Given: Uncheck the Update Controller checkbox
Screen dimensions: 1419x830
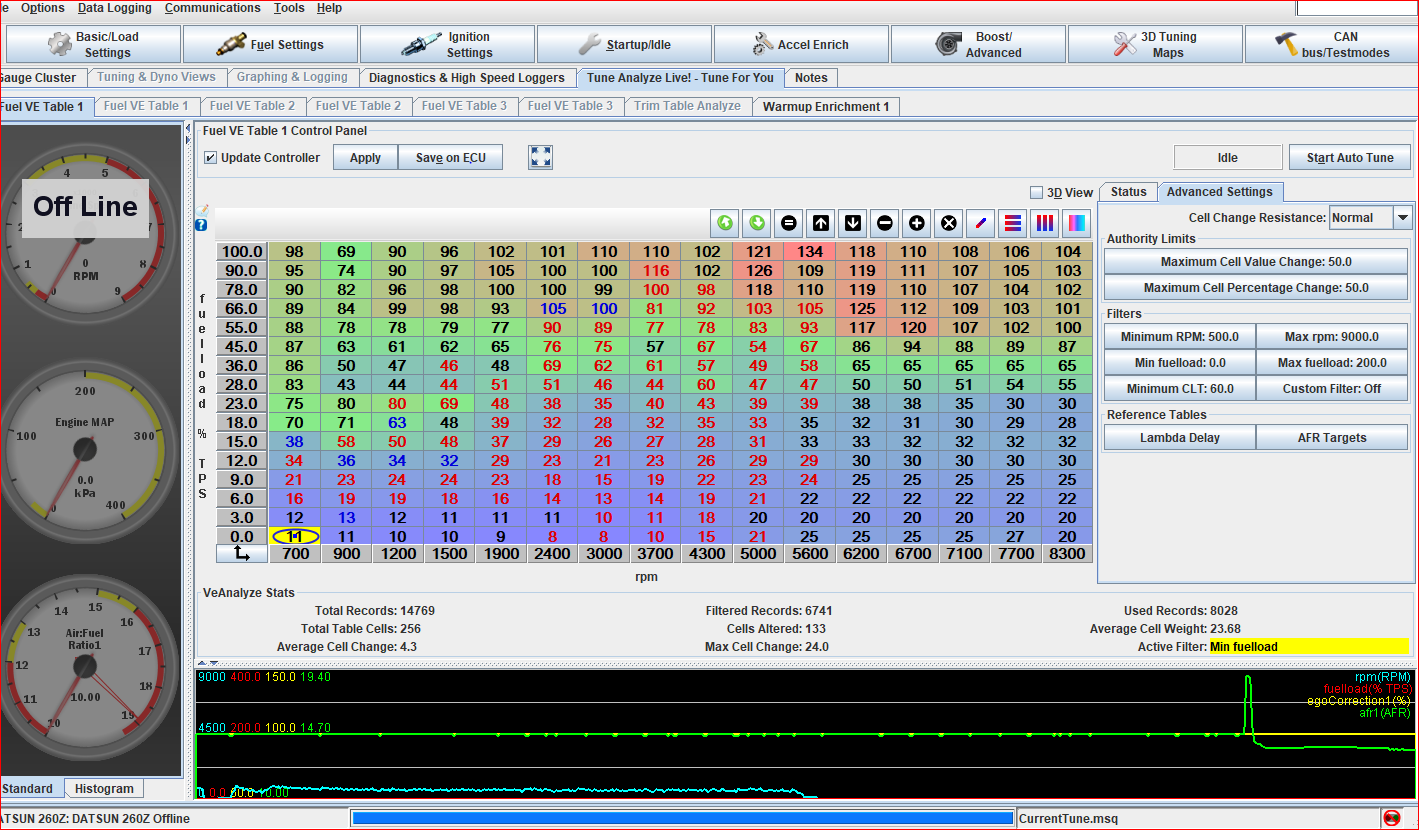Looking at the screenshot, I should pos(211,158).
